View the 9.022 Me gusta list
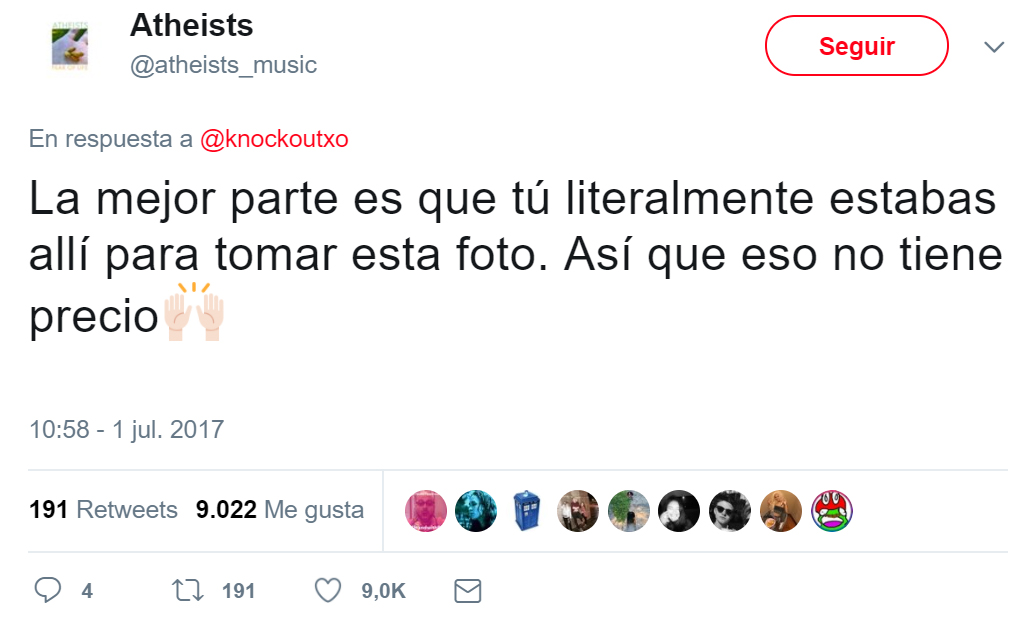 coord(280,510)
